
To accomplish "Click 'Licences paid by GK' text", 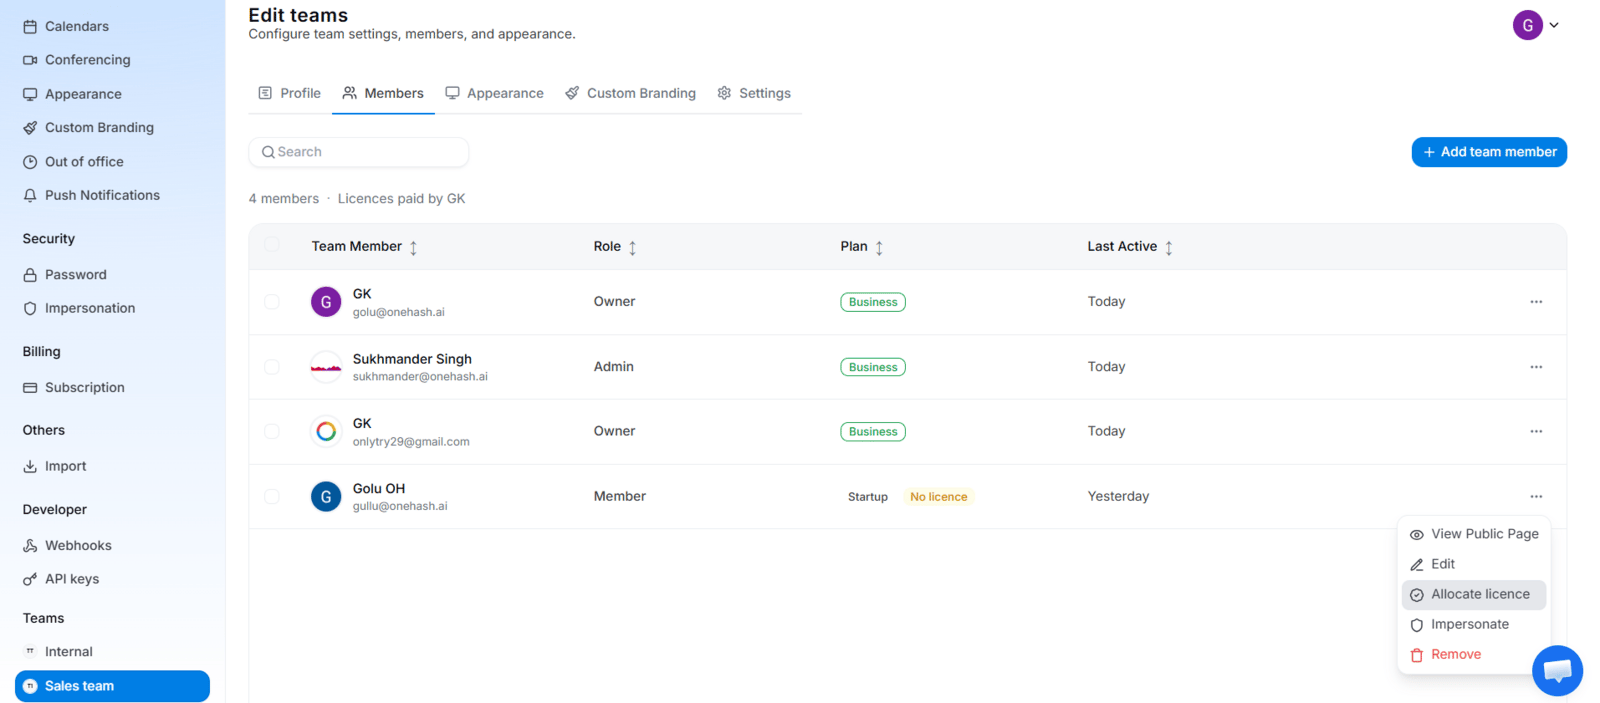I will tap(402, 199).
